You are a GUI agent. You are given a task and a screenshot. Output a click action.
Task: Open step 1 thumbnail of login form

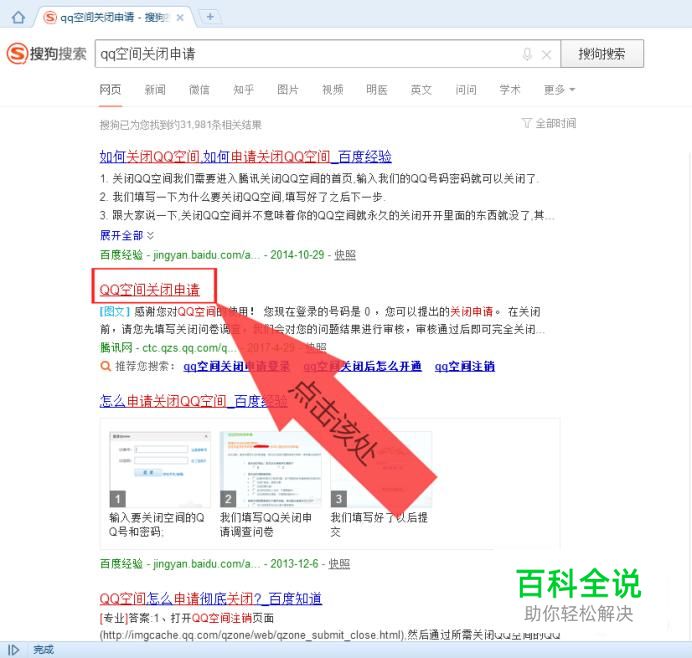[x=160, y=470]
